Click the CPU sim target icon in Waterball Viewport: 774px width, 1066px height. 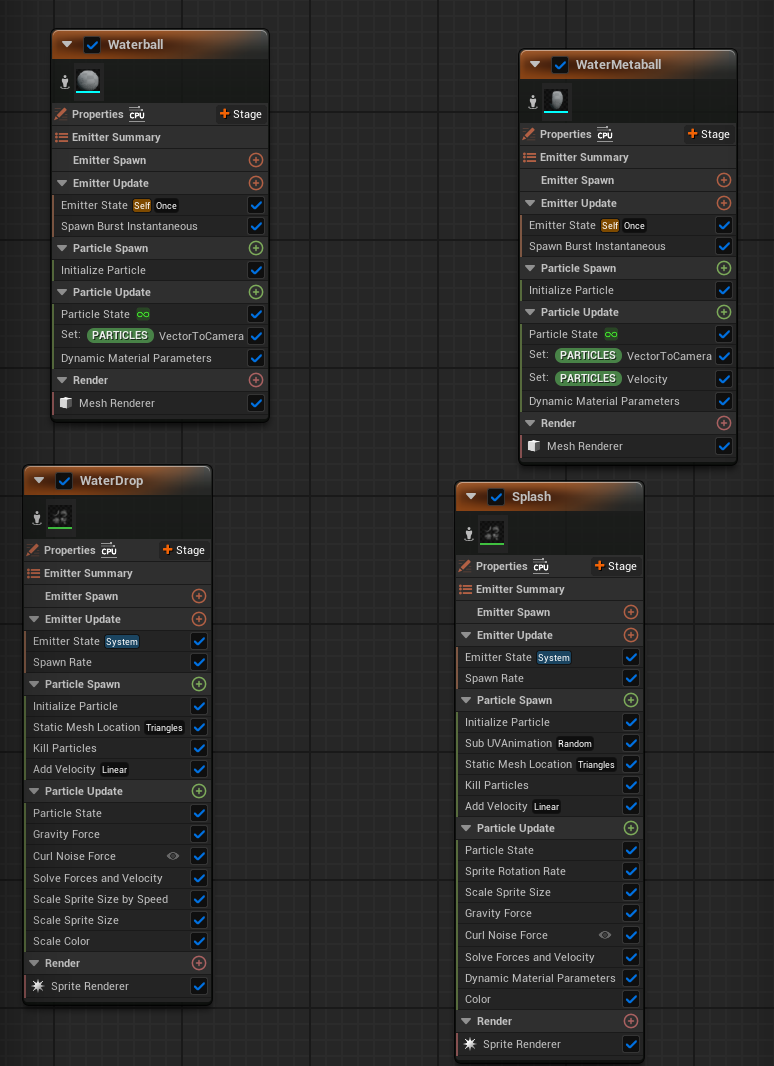pos(137,114)
